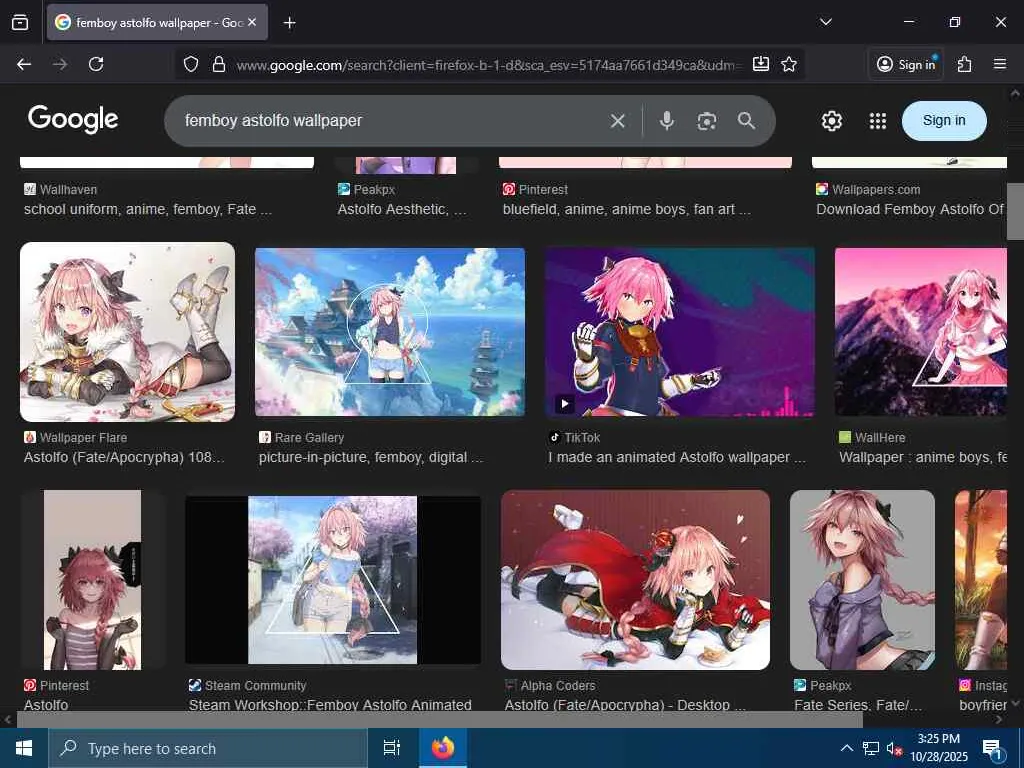1024x768 pixels.
Task: Open the Firefox application menu
Action: (x=1000, y=64)
